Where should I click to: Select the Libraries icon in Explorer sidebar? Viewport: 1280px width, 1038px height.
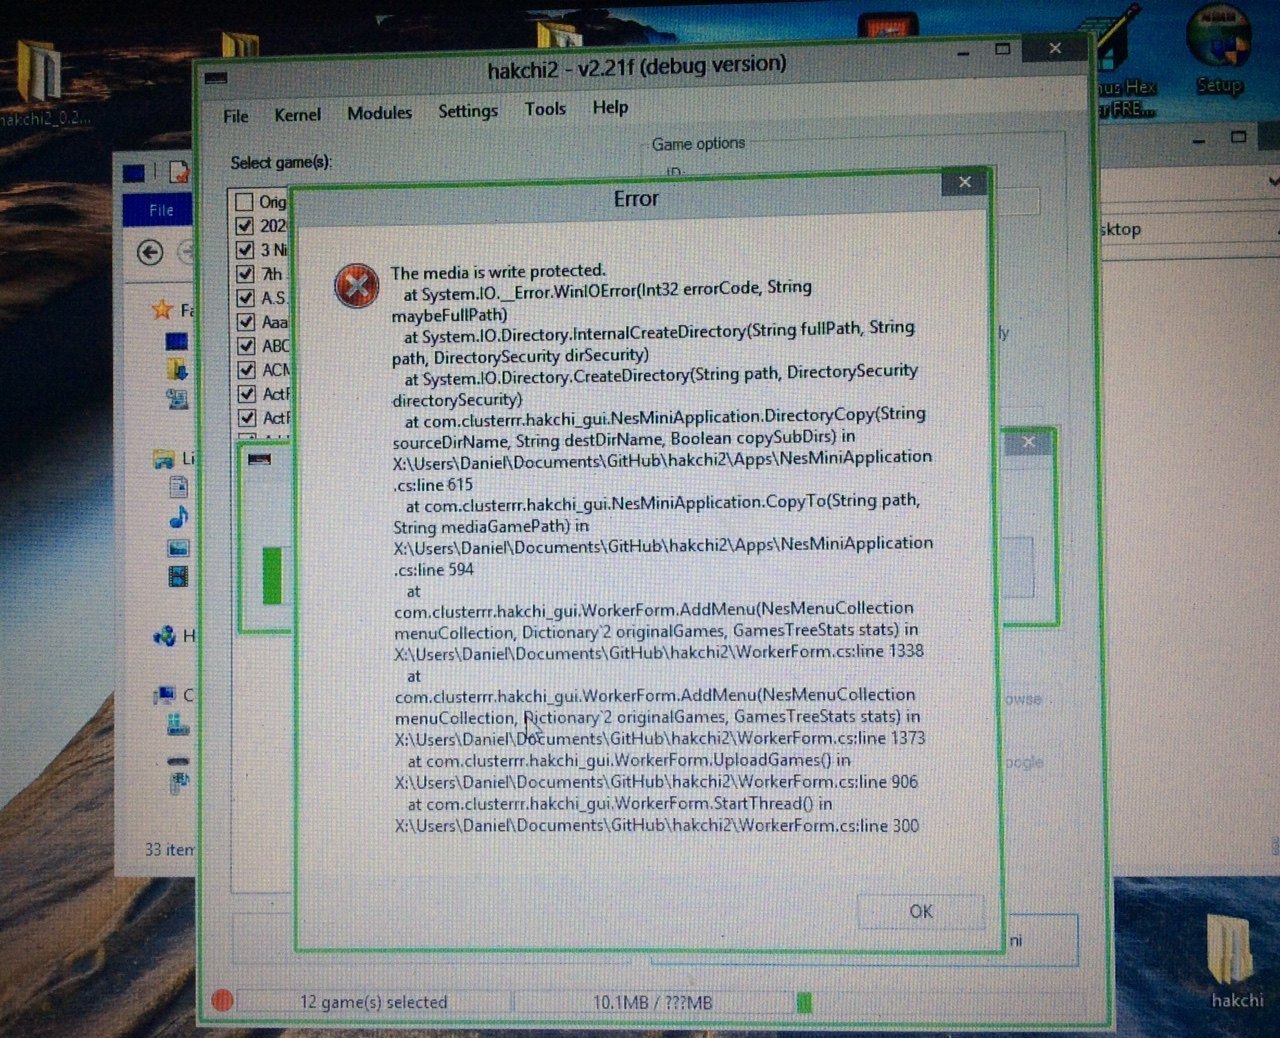(x=164, y=459)
